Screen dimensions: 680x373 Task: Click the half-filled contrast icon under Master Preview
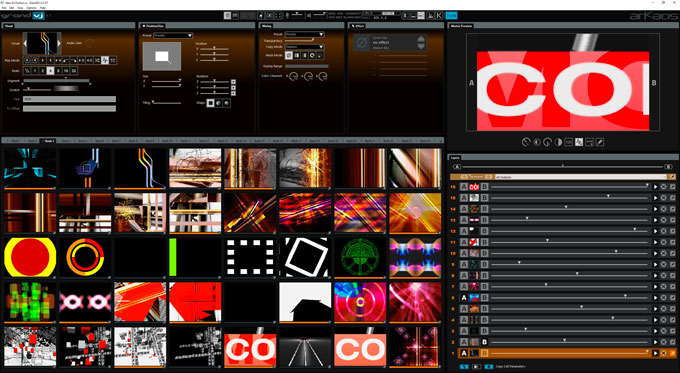[558, 142]
